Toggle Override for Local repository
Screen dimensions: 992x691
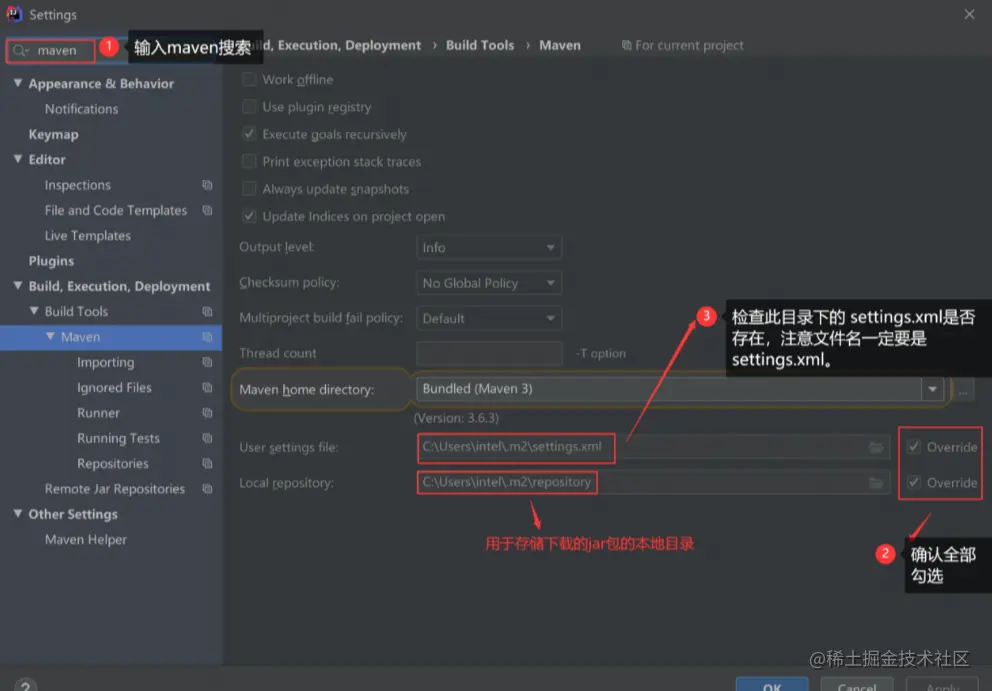click(x=914, y=482)
